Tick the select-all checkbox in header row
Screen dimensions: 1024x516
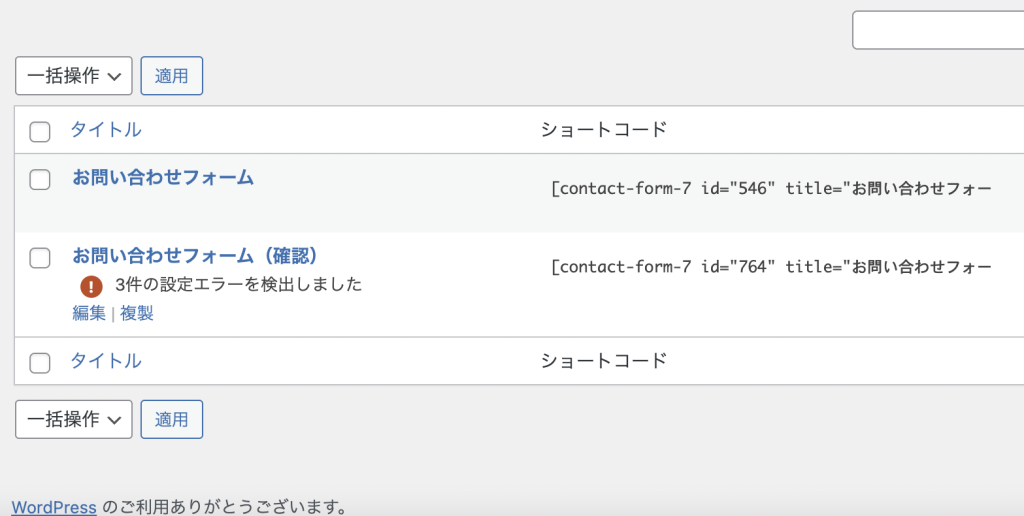[x=40, y=132]
